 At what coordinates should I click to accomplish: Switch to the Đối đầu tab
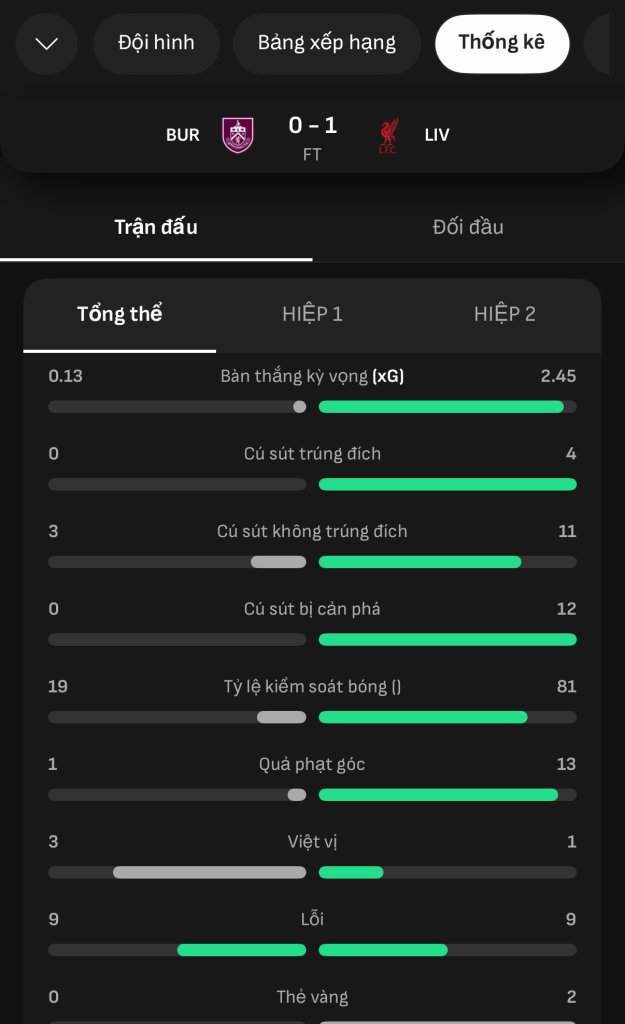click(468, 227)
